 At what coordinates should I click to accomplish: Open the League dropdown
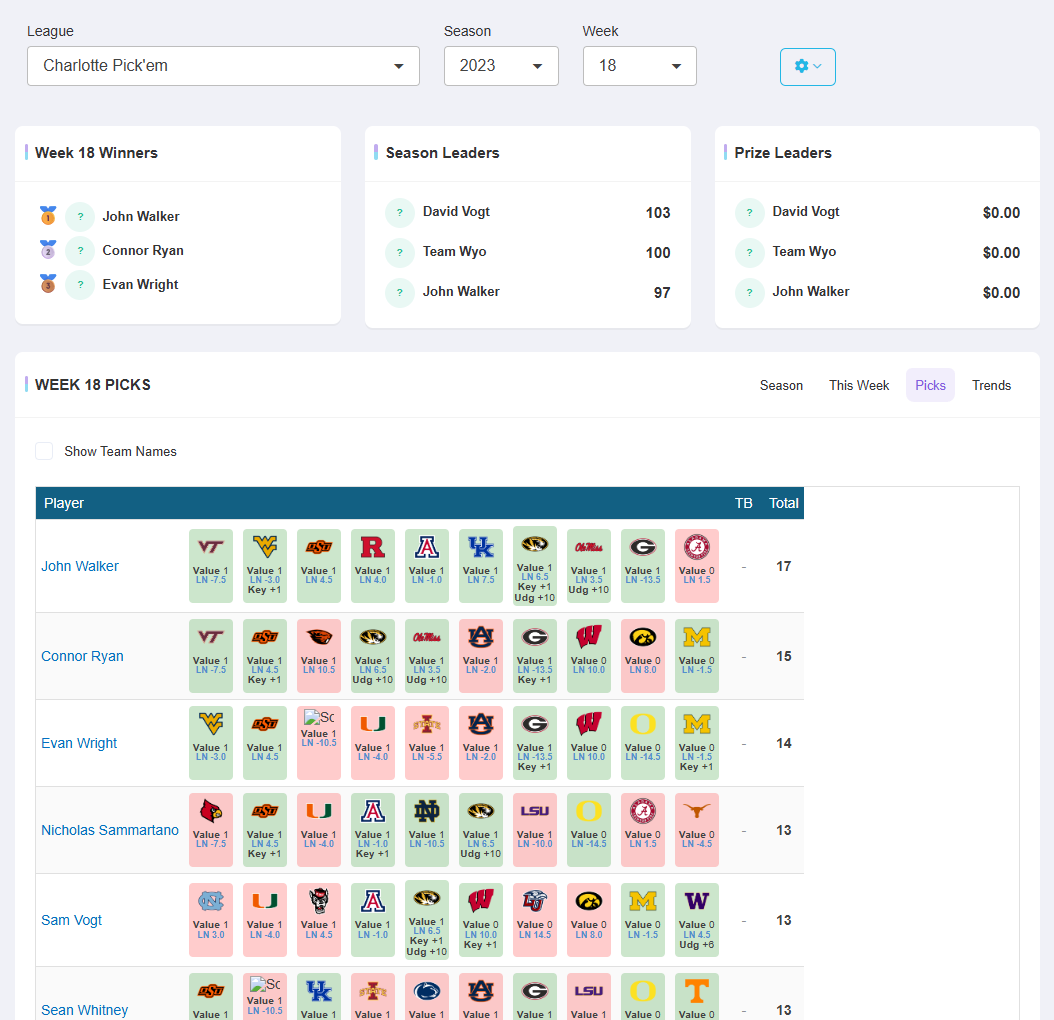click(x=223, y=66)
